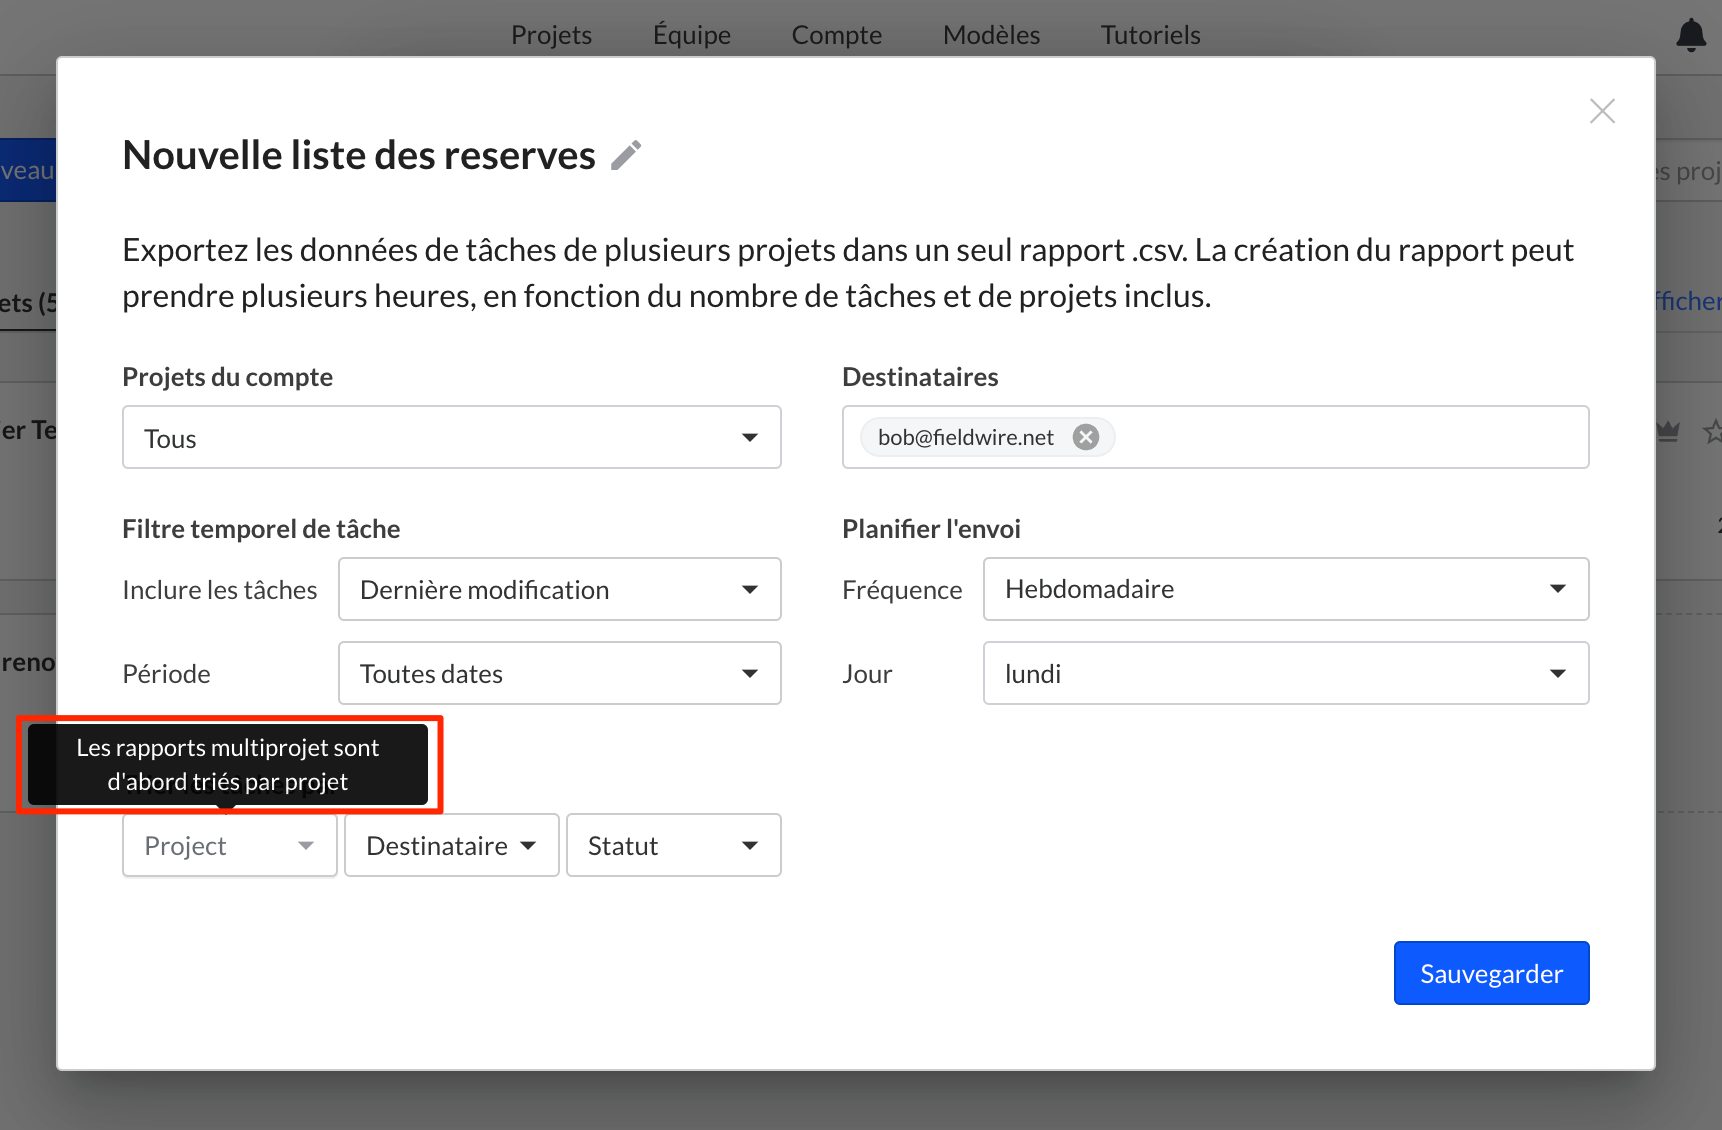Go to the Projets menu

[551, 35]
